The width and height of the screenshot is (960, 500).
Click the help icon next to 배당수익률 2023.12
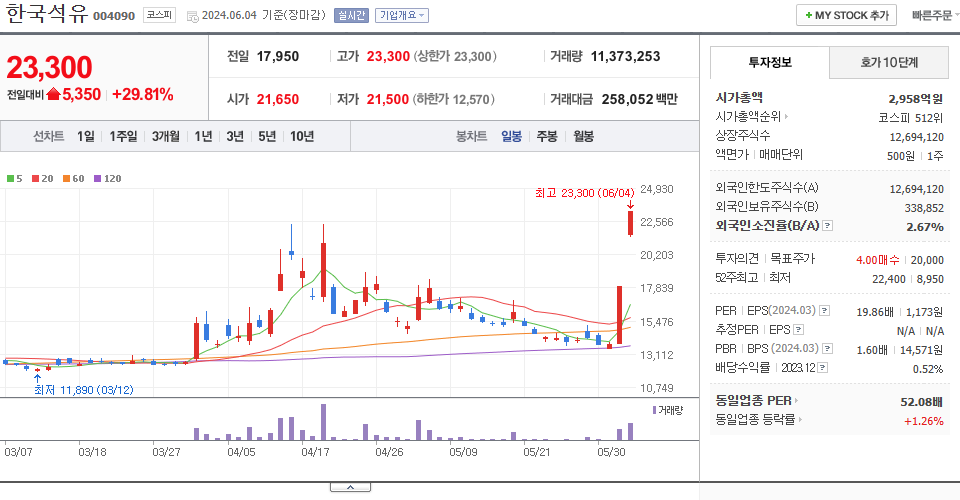click(x=823, y=368)
